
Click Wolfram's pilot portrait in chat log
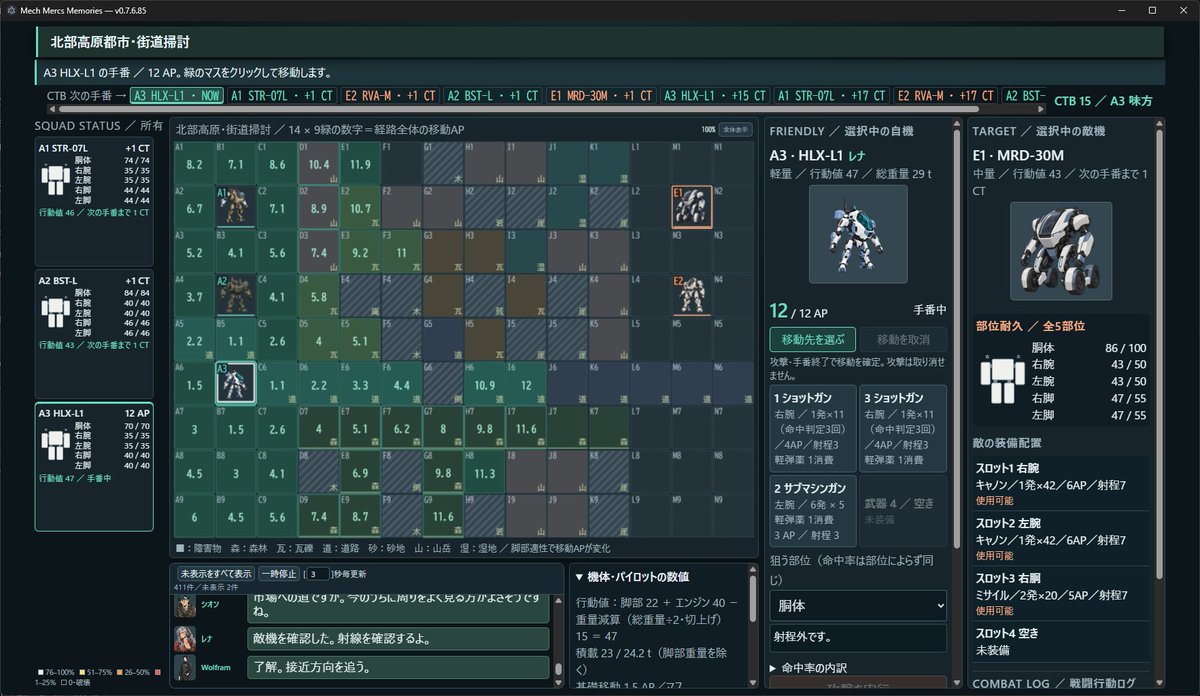(184, 667)
